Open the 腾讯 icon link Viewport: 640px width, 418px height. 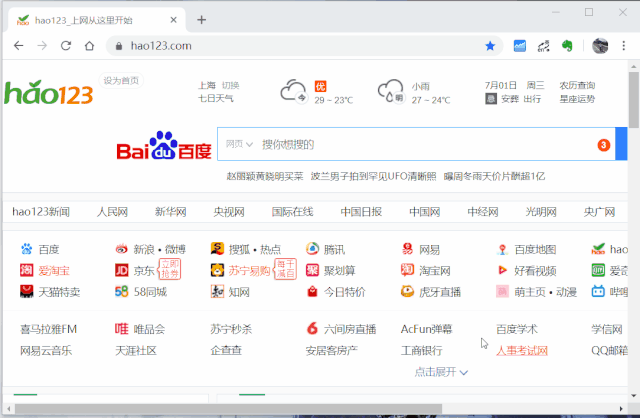(x=312, y=248)
